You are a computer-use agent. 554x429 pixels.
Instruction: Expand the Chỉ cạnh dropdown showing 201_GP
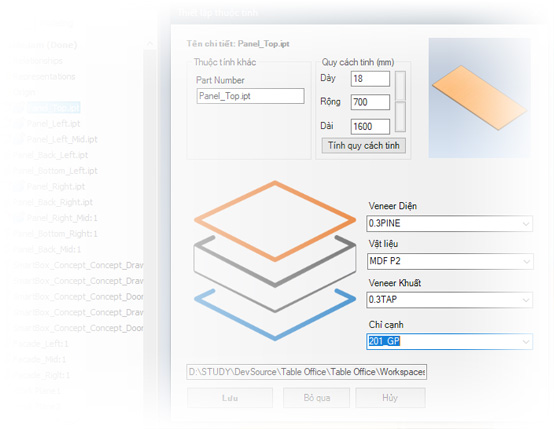coord(449,341)
